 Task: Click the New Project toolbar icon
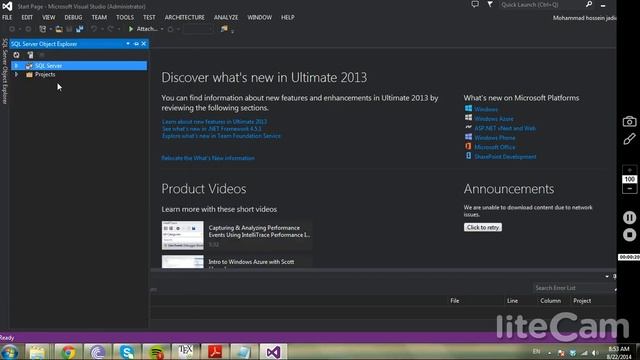pyautogui.click(x=42, y=29)
